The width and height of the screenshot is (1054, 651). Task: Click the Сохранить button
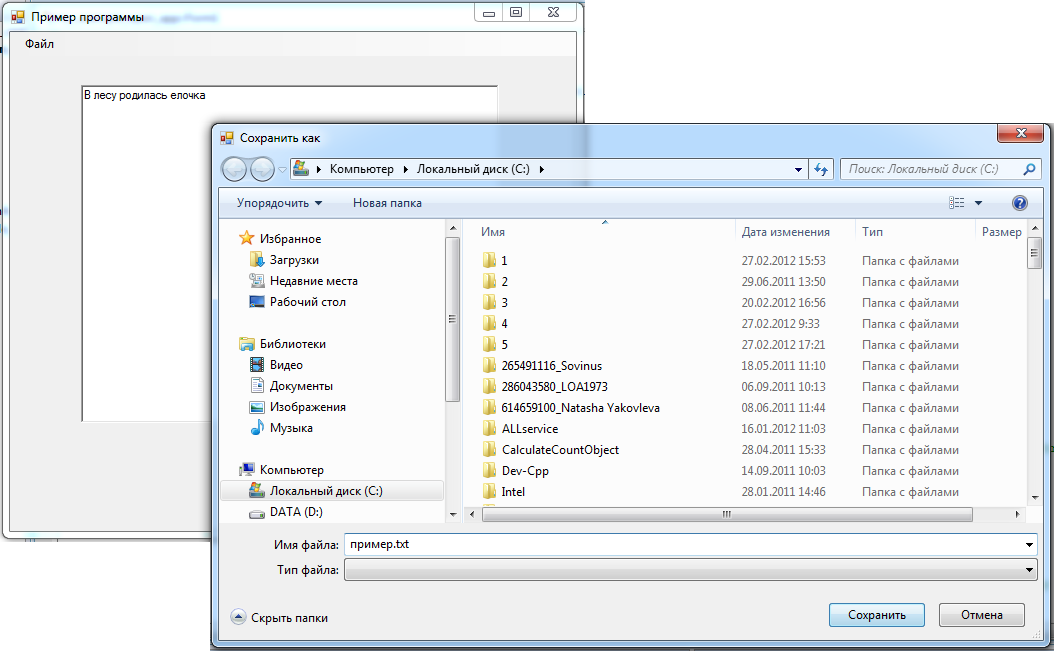(x=877, y=615)
